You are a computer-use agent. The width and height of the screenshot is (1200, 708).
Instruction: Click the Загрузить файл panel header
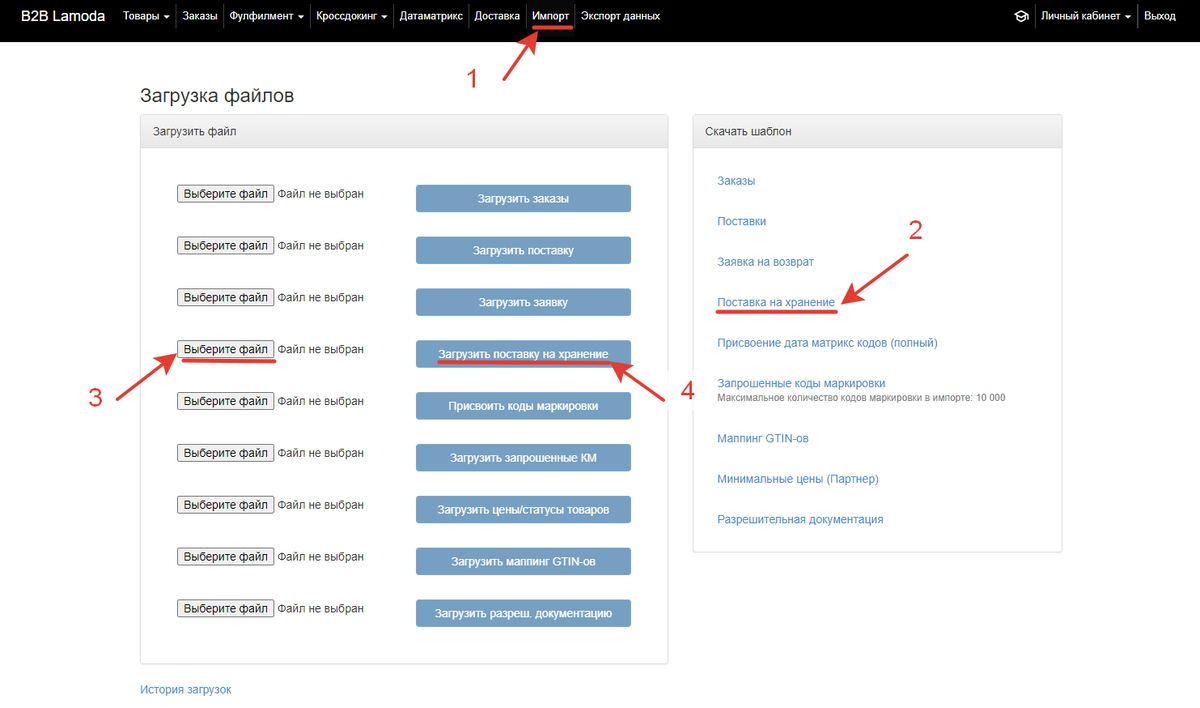[x=404, y=131]
